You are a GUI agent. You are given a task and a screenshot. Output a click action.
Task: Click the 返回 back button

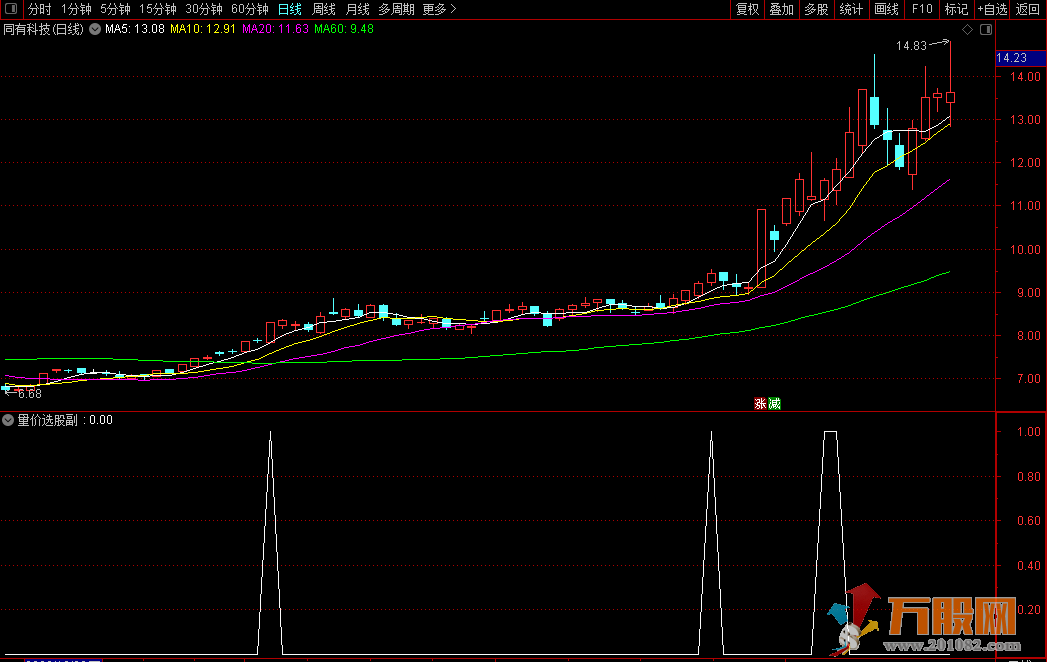1028,9
